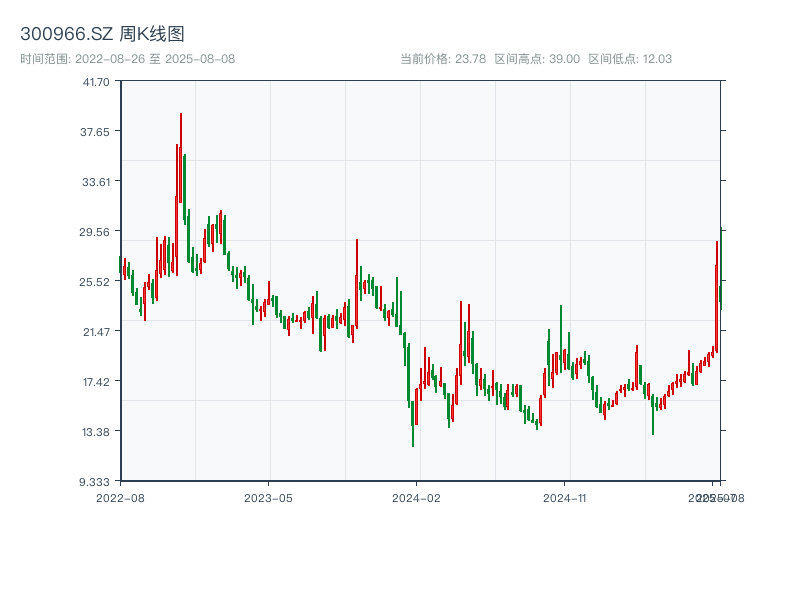Click the lowest green candle near 12.03
Image resolution: width=800 pixels, height=600 pixels.
pyautogui.click(x=413, y=420)
